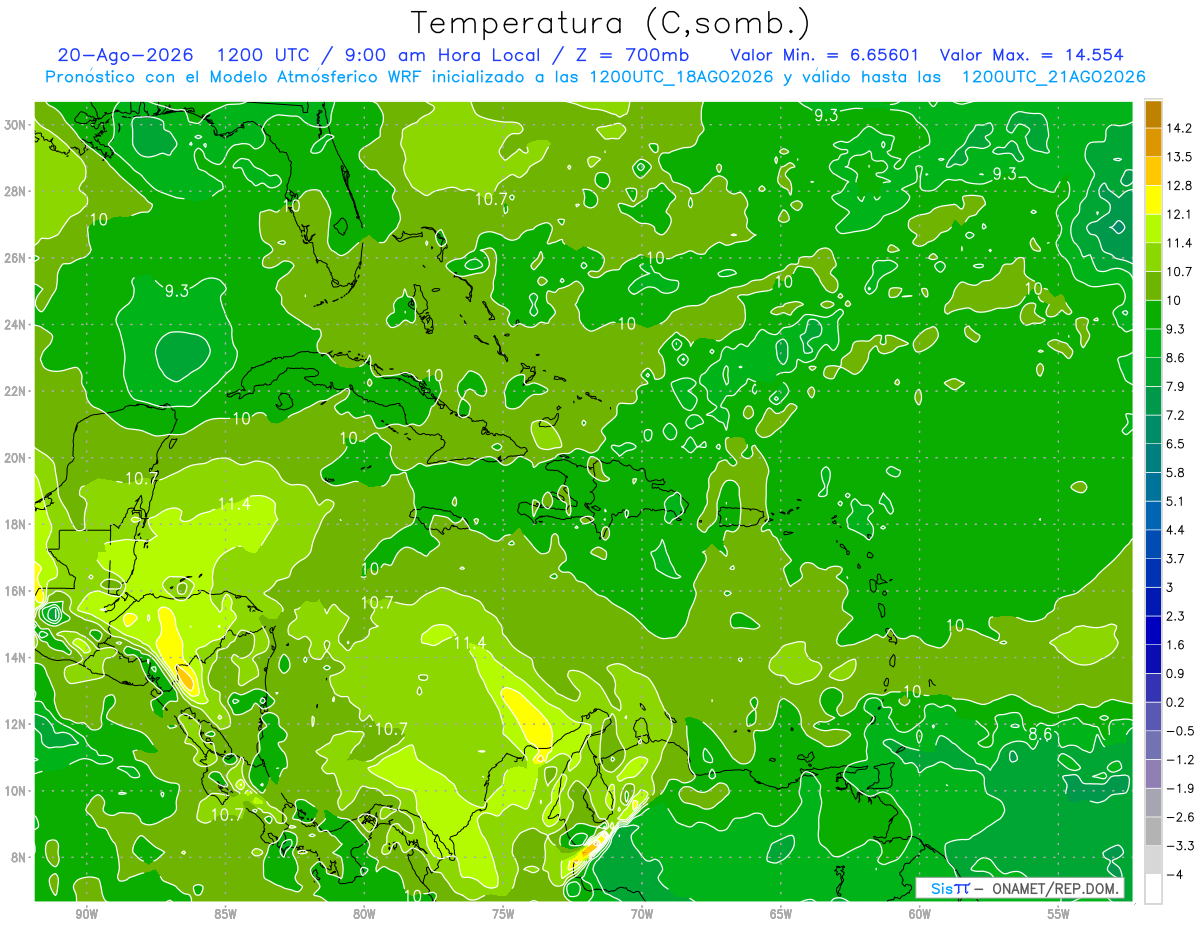Click the '-0.5' color bar value
This screenshot has width=1200, height=927.
[1178, 731]
